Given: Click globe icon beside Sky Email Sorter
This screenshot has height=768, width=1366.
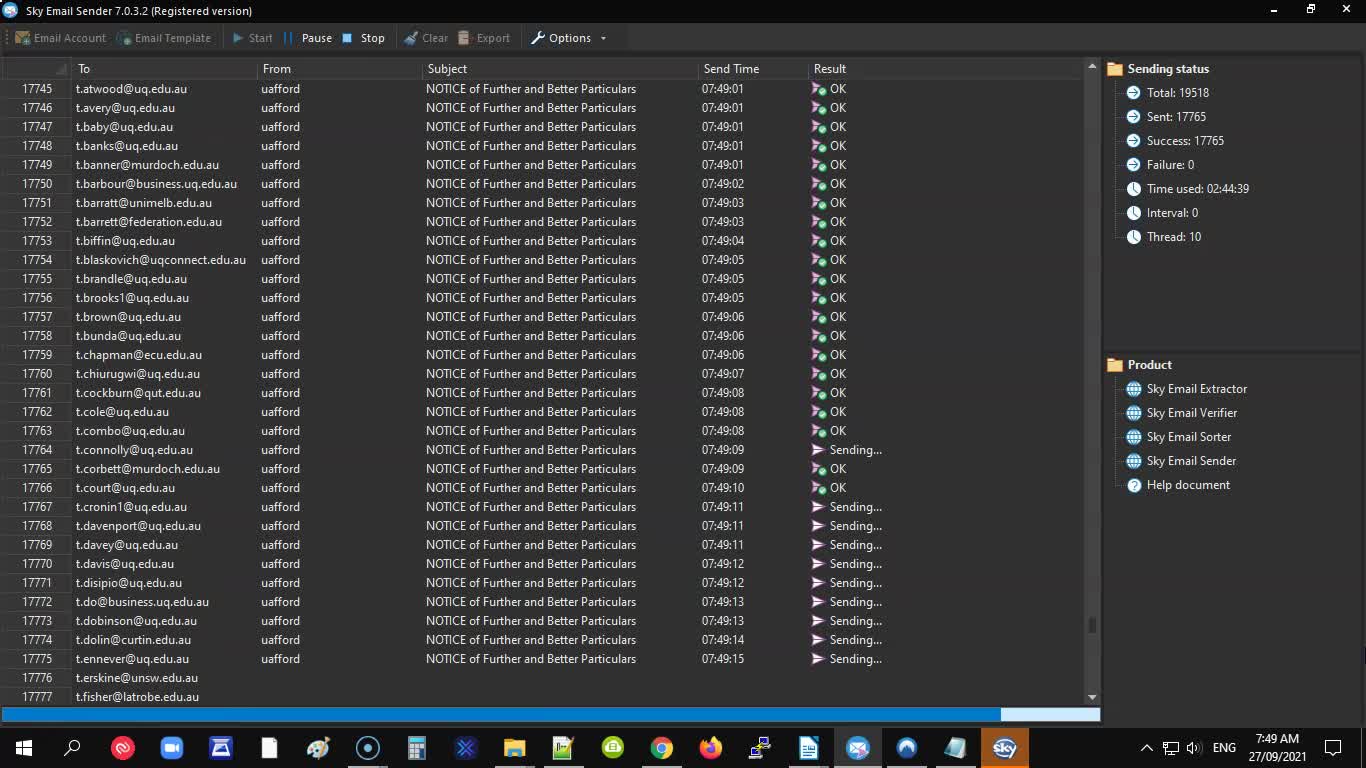Looking at the screenshot, I should [x=1134, y=437].
